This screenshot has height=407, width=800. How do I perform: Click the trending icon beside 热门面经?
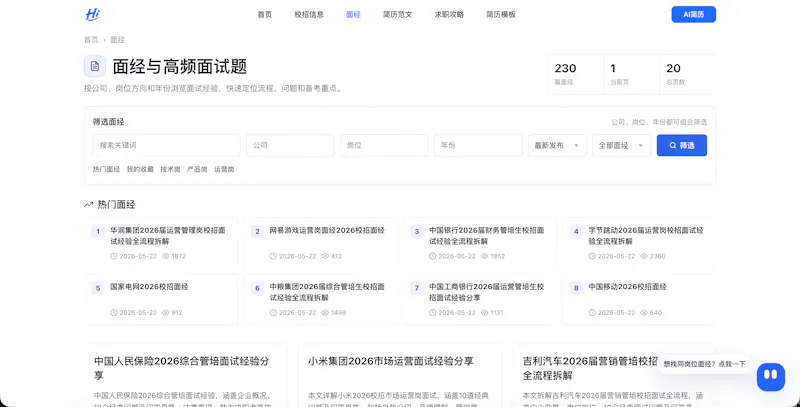[88, 205]
